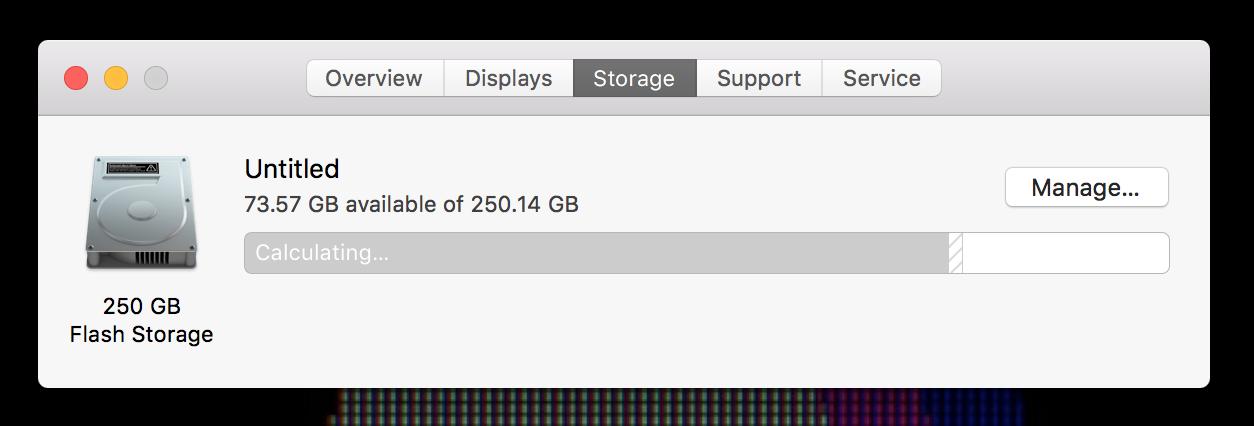Click the hard drive disk icon
Viewport: 1254px width, 426px height.
(x=141, y=212)
